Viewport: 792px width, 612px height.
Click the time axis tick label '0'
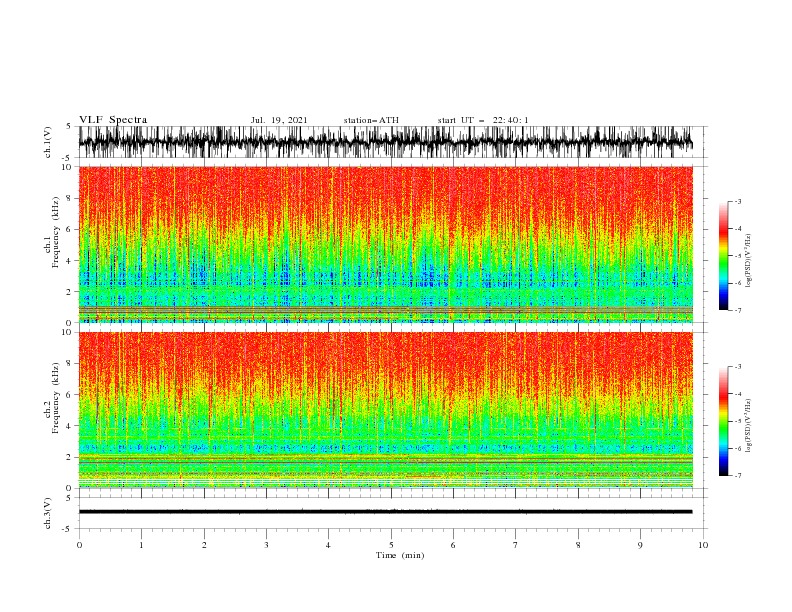[x=79, y=545]
